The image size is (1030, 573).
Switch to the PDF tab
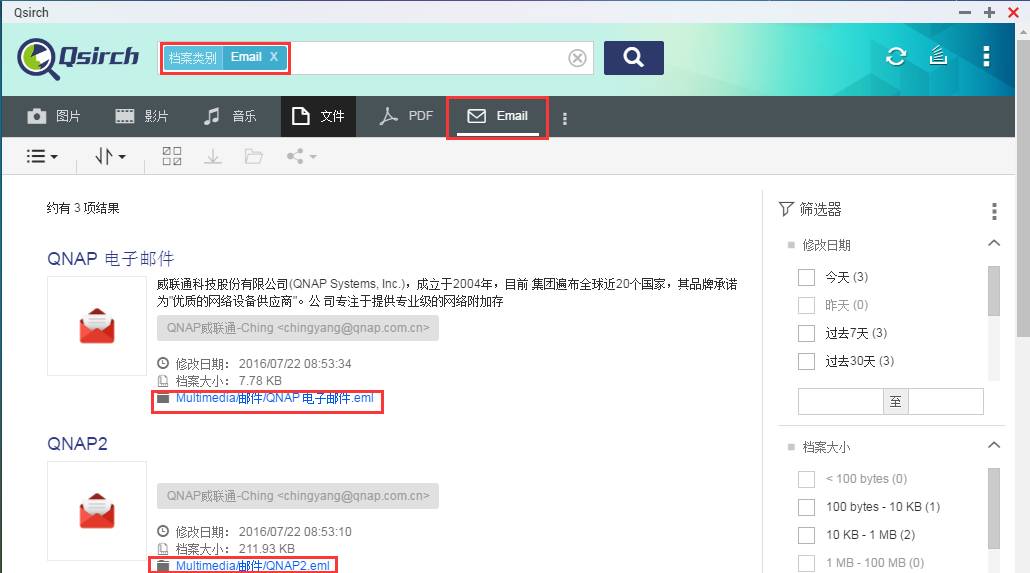point(406,116)
